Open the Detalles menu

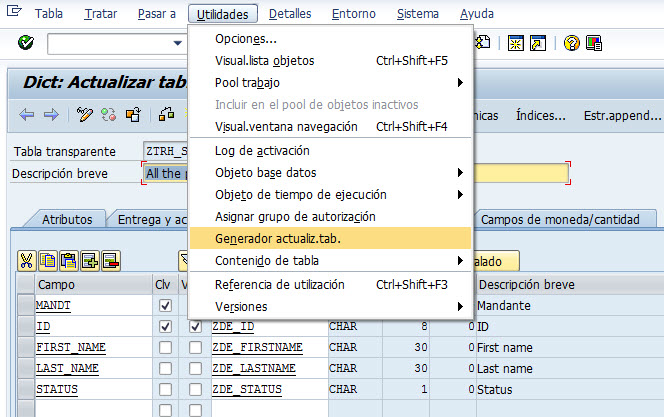290,14
